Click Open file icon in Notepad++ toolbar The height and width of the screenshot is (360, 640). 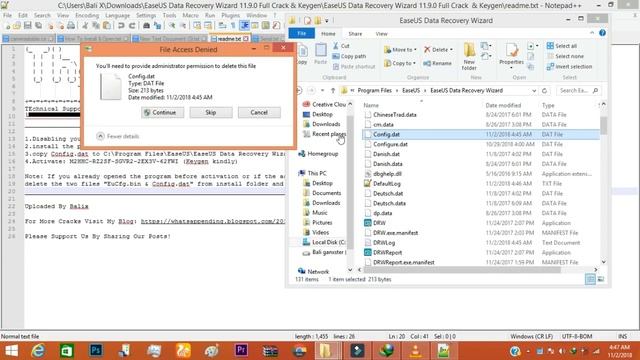coord(17,26)
